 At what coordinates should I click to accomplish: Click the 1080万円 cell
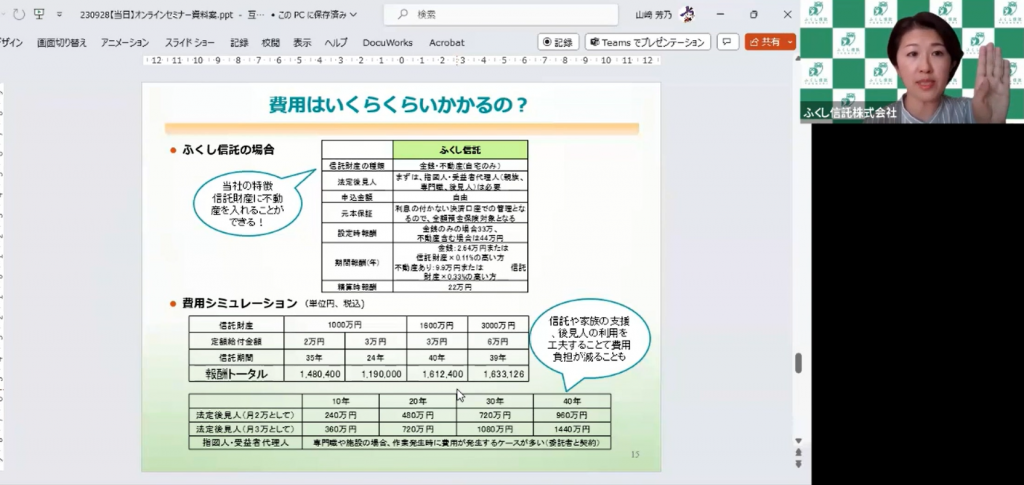[x=495, y=430]
